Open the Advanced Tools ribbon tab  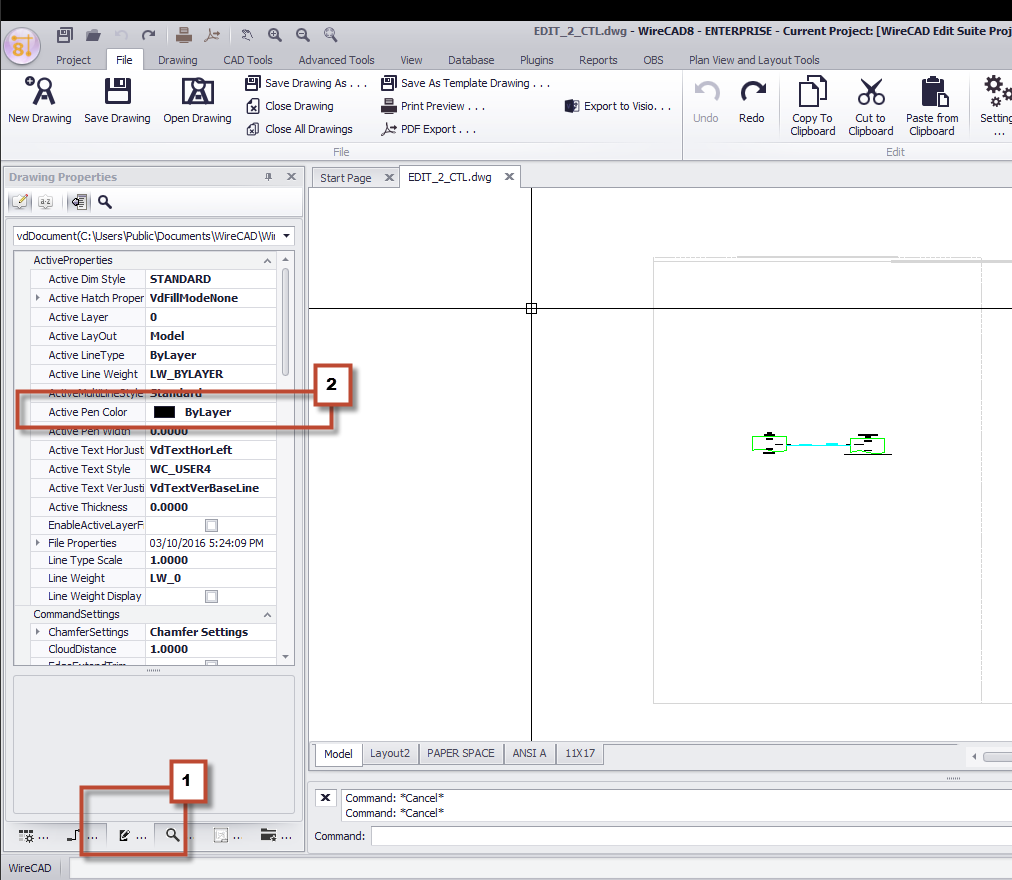[x=336, y=60]
